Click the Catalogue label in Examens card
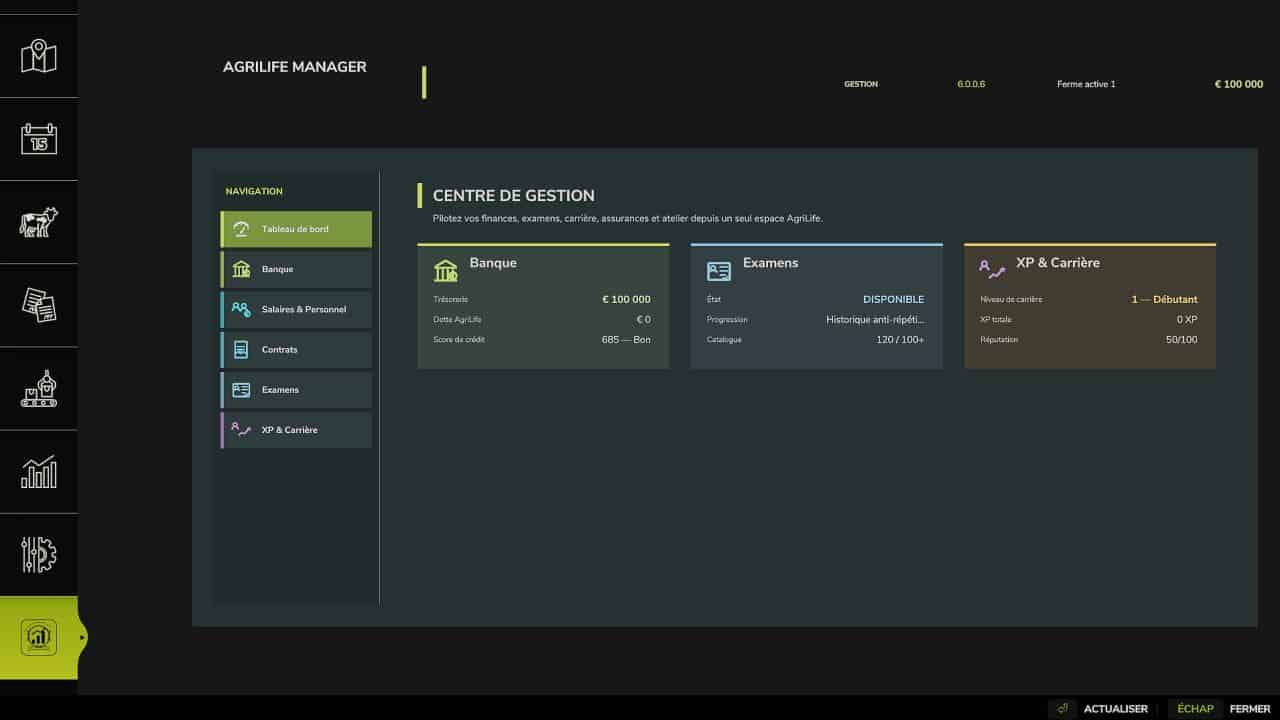The image size is (1280, 720). (724, 340)
